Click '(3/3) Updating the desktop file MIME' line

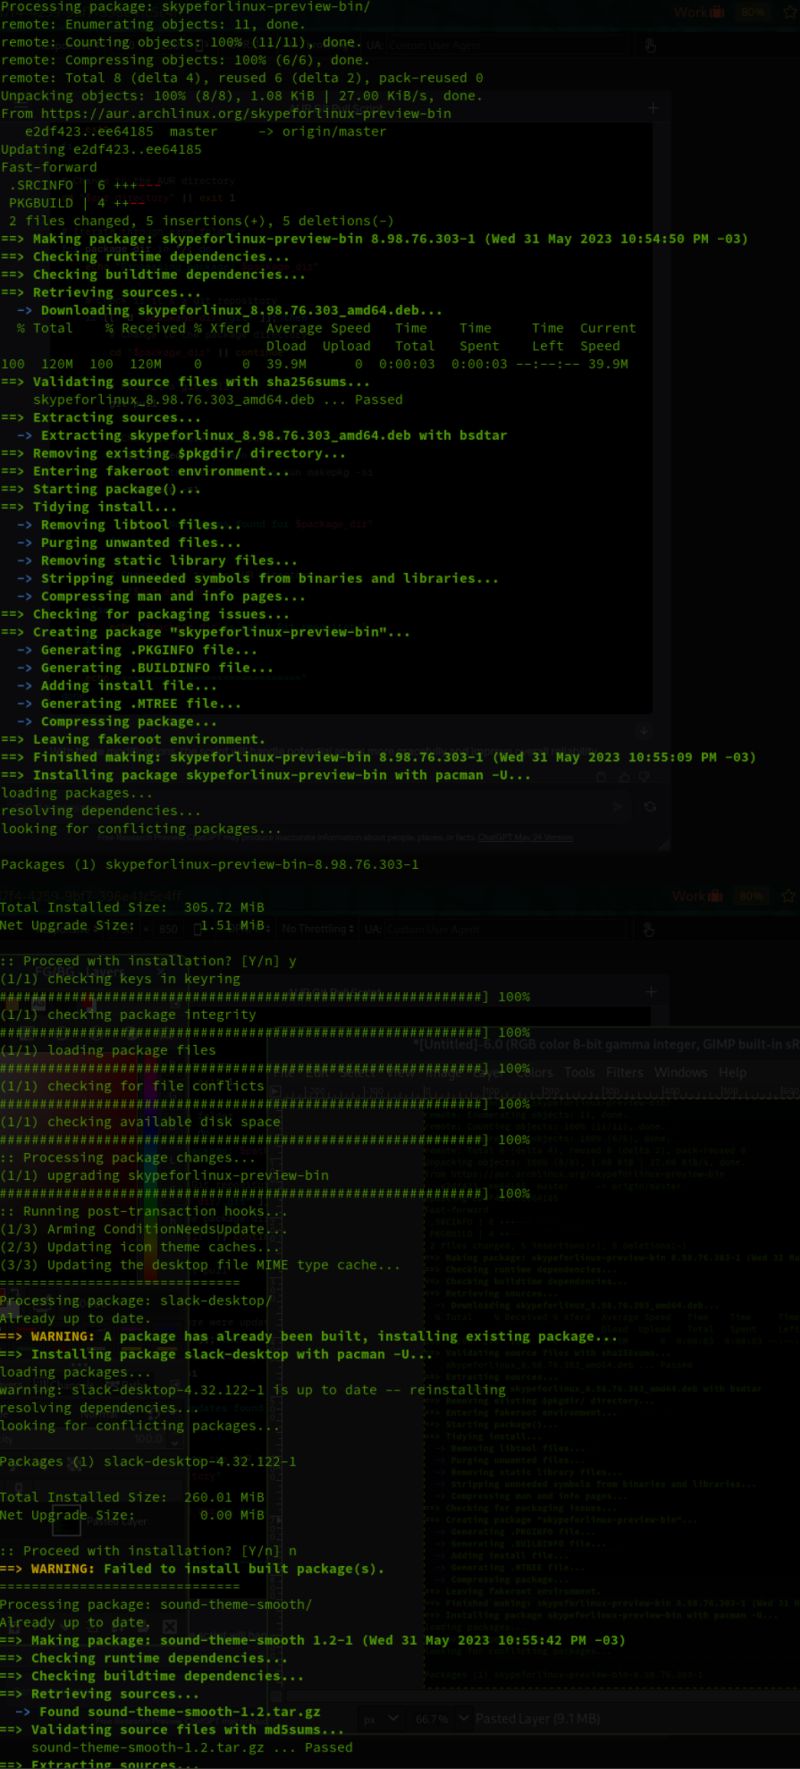[200, 1265]
